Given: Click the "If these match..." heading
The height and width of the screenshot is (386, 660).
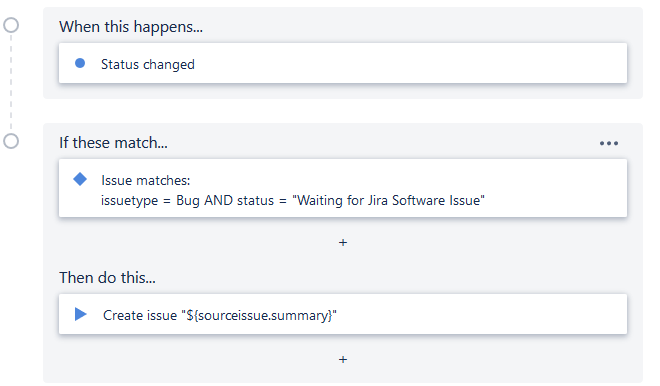Looking at the screenshot, I should pyautogui.click(x=113, y=143).
